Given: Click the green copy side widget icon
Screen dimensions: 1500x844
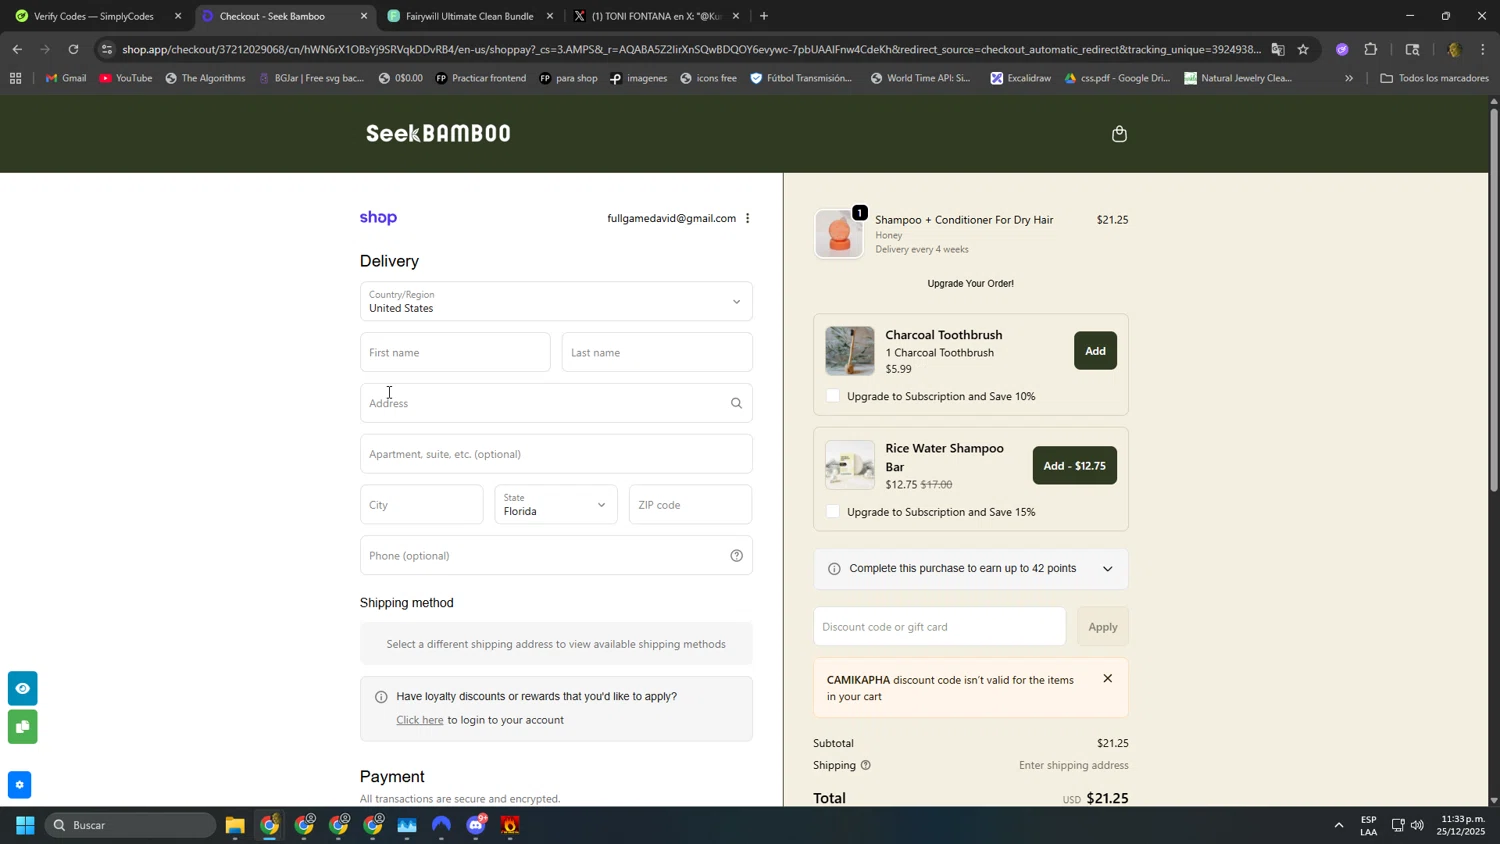Looking at the screenshot, I should (x=22, y=727).
